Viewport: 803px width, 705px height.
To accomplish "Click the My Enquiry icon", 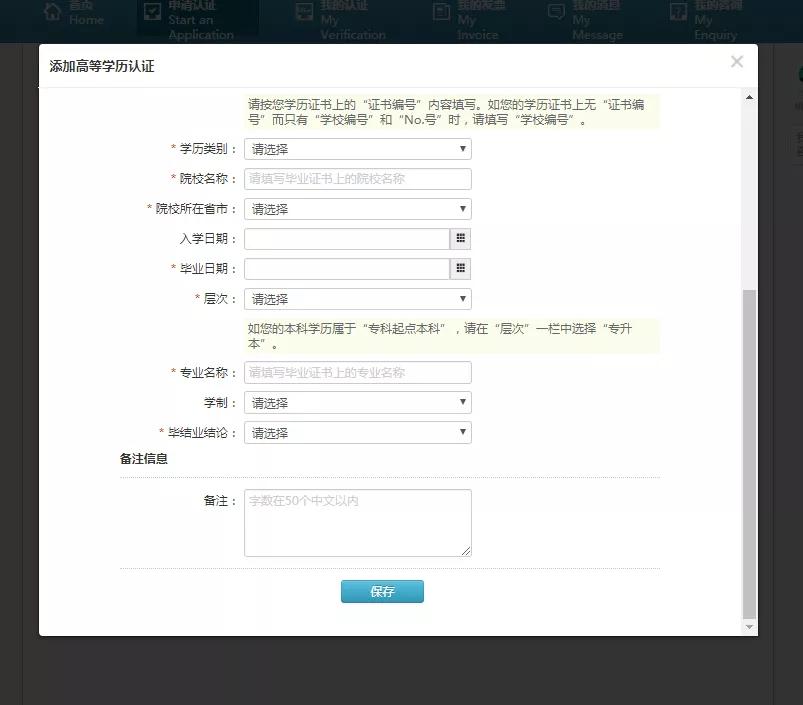I will pyautogui.click(x=678, y=13).
